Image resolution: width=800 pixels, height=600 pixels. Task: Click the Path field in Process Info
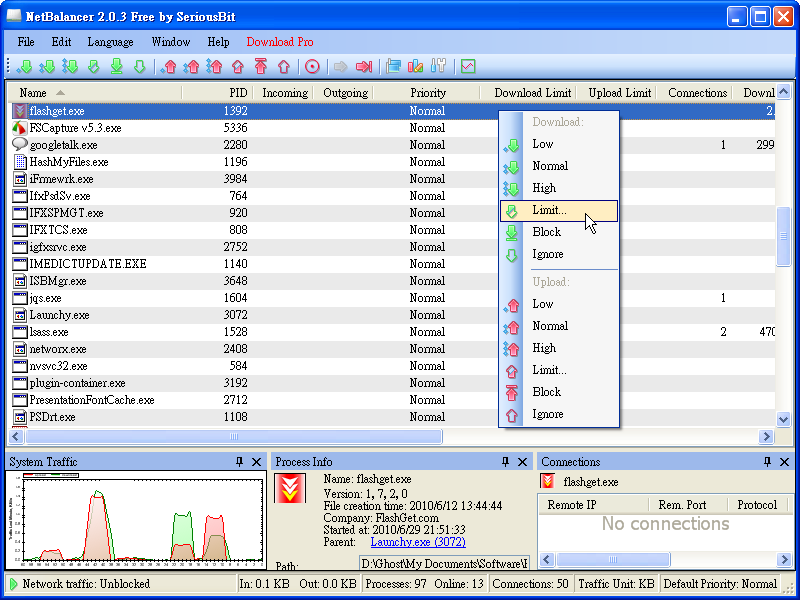(x=444, y=563)
